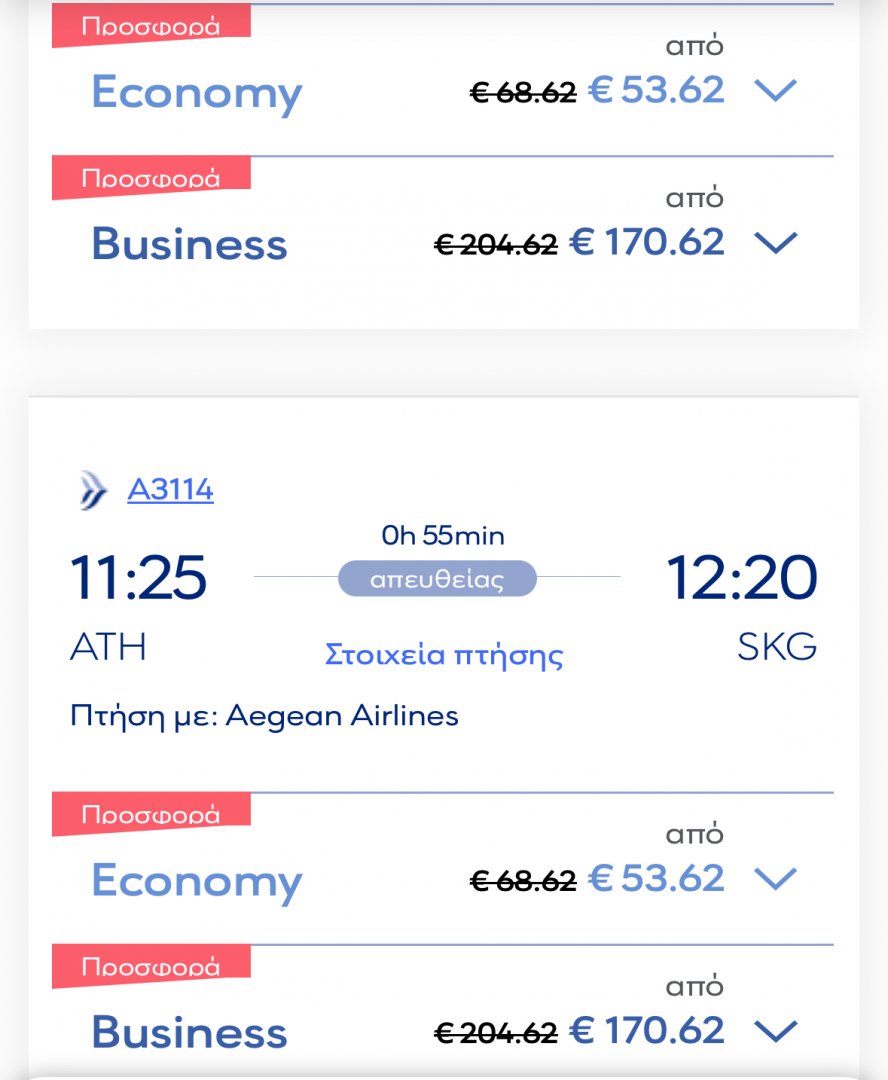
Task: Click the struck-through €204.62 price for A3114
Action: 495,1032
